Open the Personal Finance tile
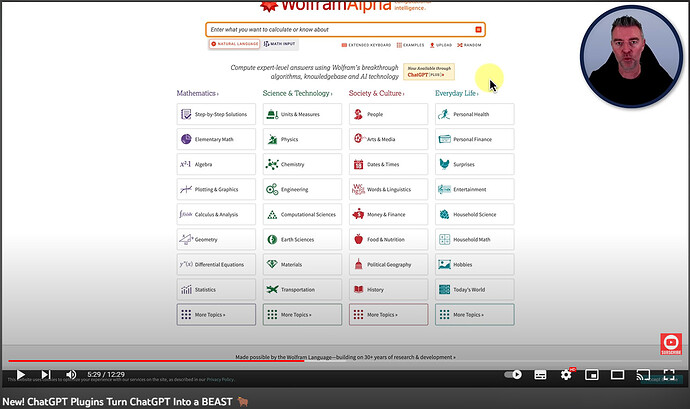The height and width of the screenshot is (409, 690). pos(475,140)
